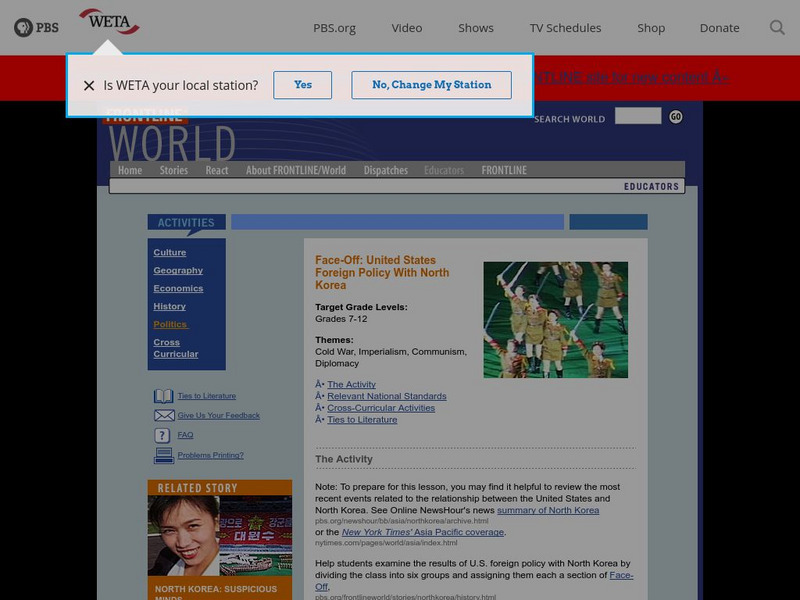Open the Shows menu item
This screenshot has width=800, height=600.
476,28
